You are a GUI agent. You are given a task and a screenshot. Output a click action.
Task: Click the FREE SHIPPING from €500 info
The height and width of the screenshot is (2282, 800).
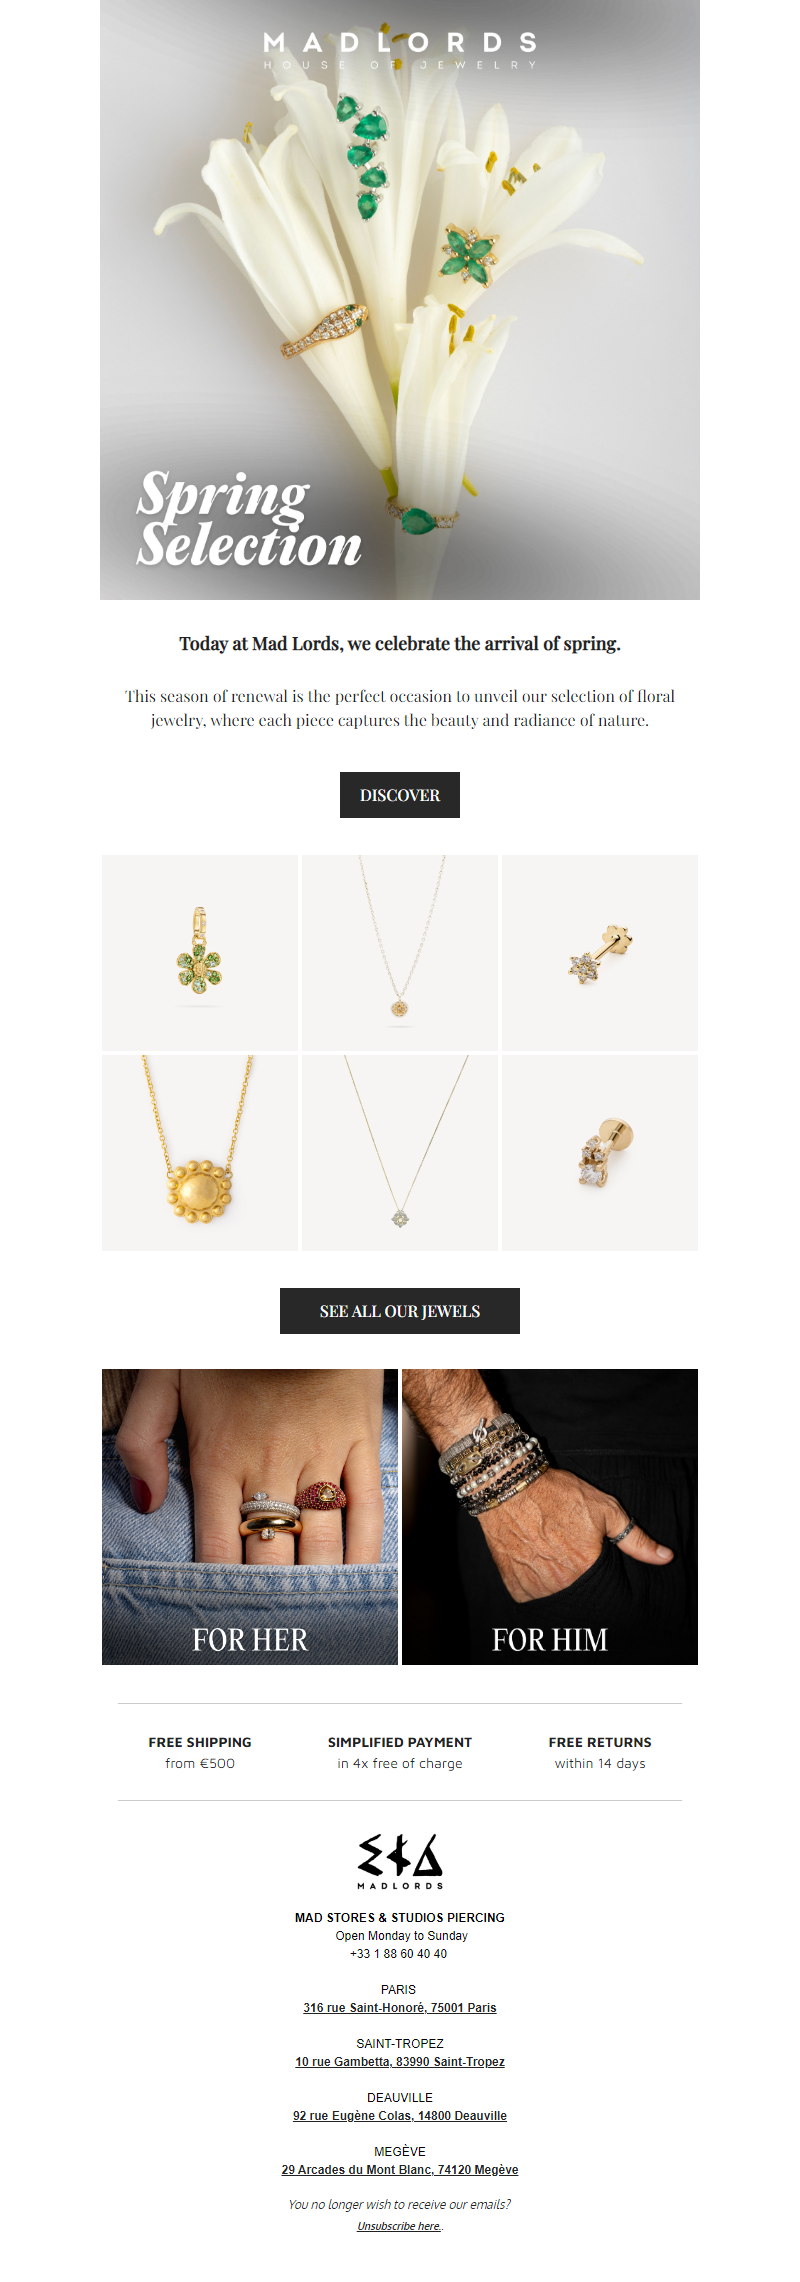click(200, 1752)
